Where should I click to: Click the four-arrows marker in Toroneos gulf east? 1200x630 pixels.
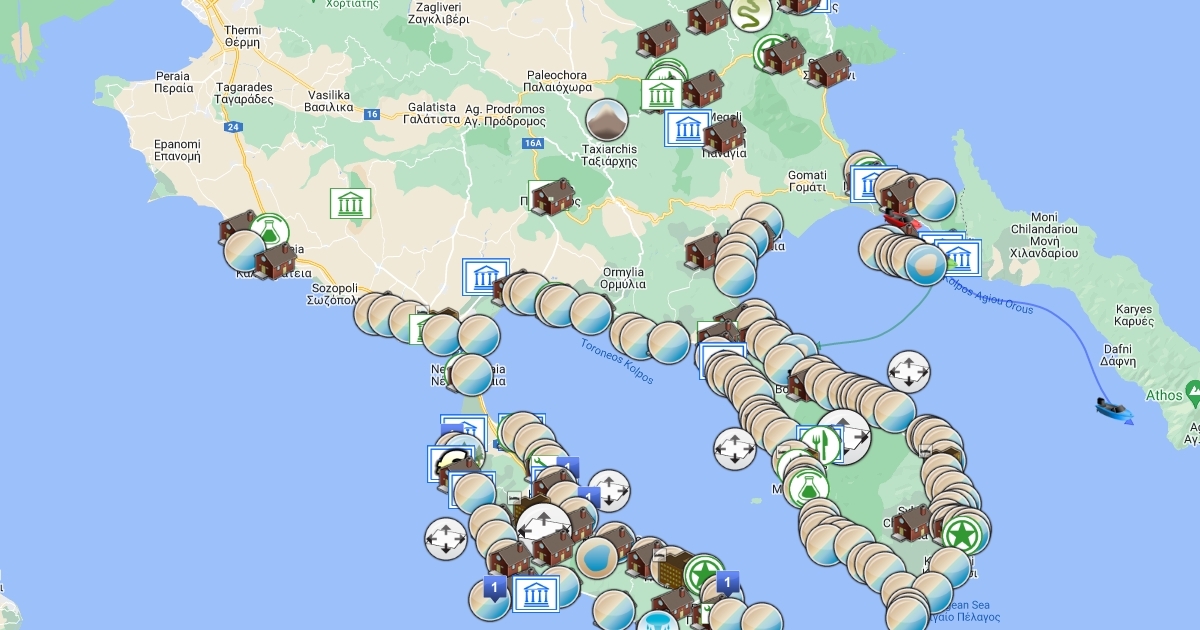pyautogui.click(x=735, y=448)
